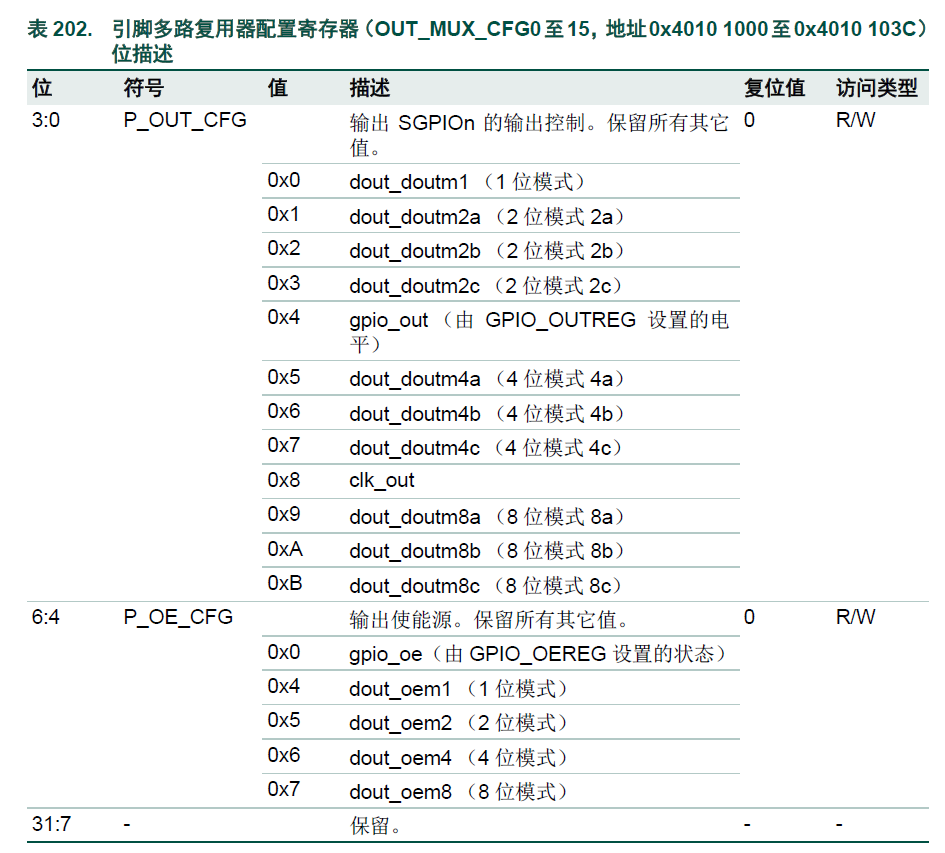Click the 'dout_doutm1' description
The height and width of the screenshot is (853, 945).
coord(468,181)
